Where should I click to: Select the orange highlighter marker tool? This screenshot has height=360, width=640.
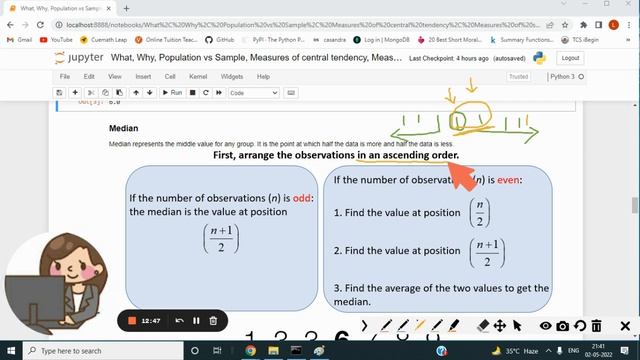(454, 326)
